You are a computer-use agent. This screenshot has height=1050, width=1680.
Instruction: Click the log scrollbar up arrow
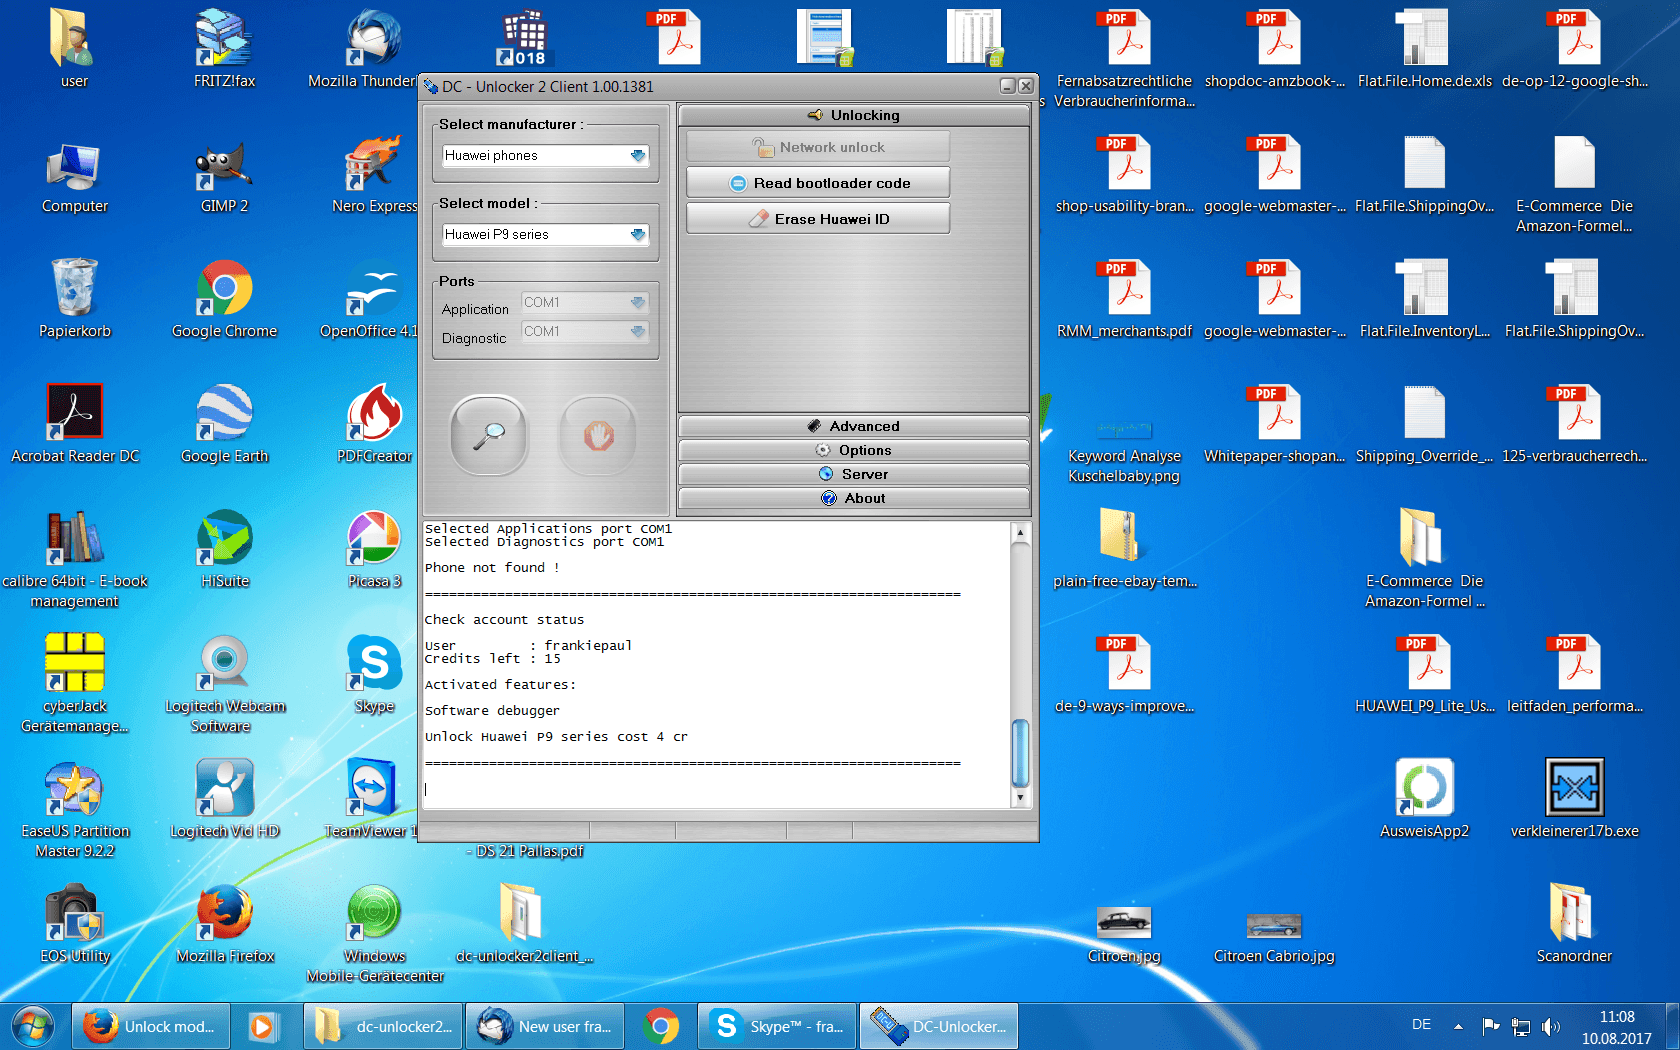[x=1020, y=532]
